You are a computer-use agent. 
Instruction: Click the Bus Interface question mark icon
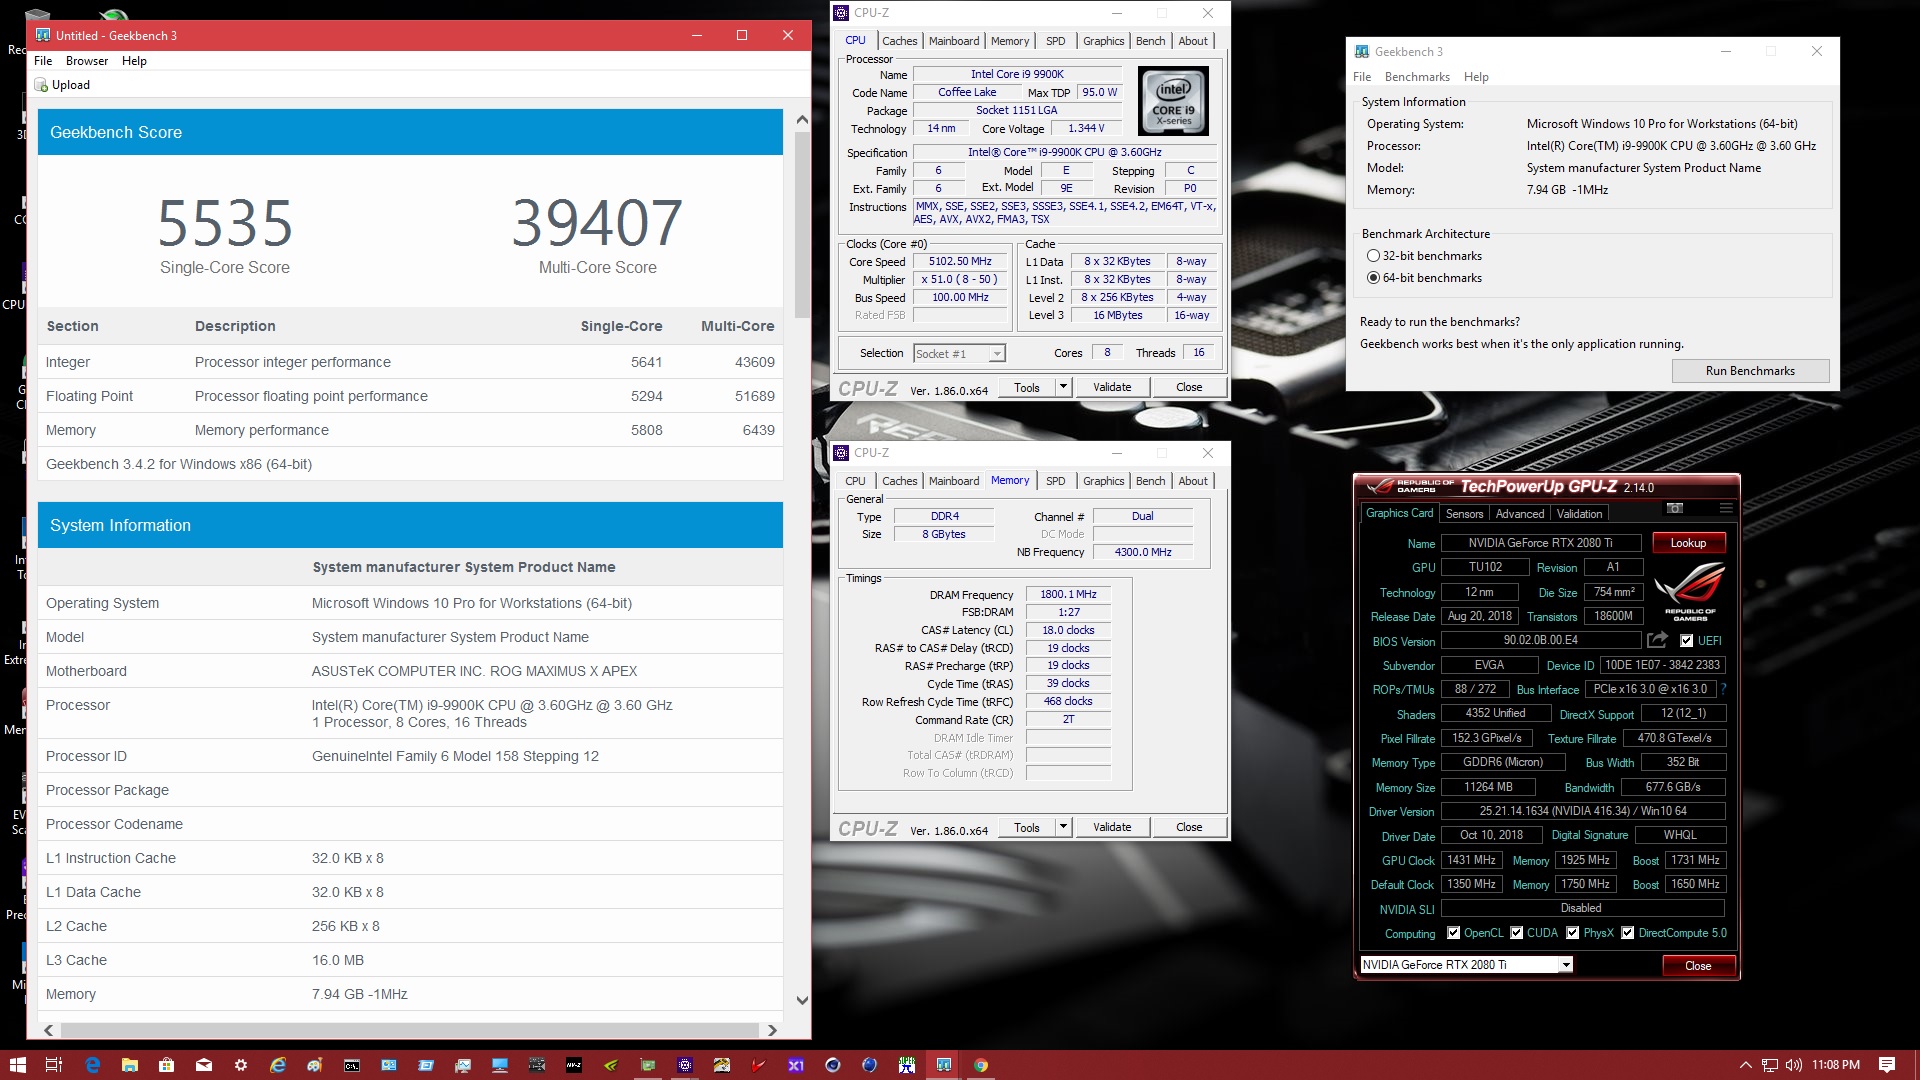[1724, 689]
